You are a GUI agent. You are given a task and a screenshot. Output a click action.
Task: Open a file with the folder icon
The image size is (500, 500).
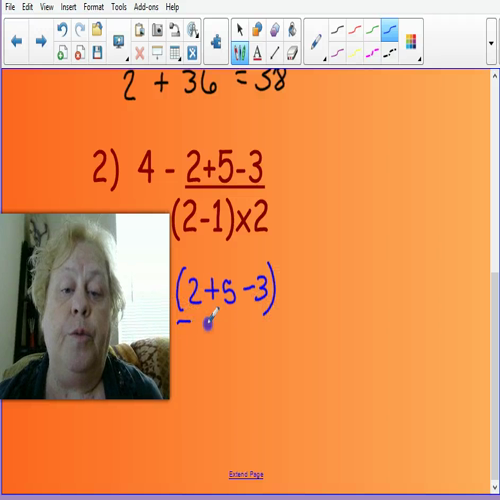[97, 30]
